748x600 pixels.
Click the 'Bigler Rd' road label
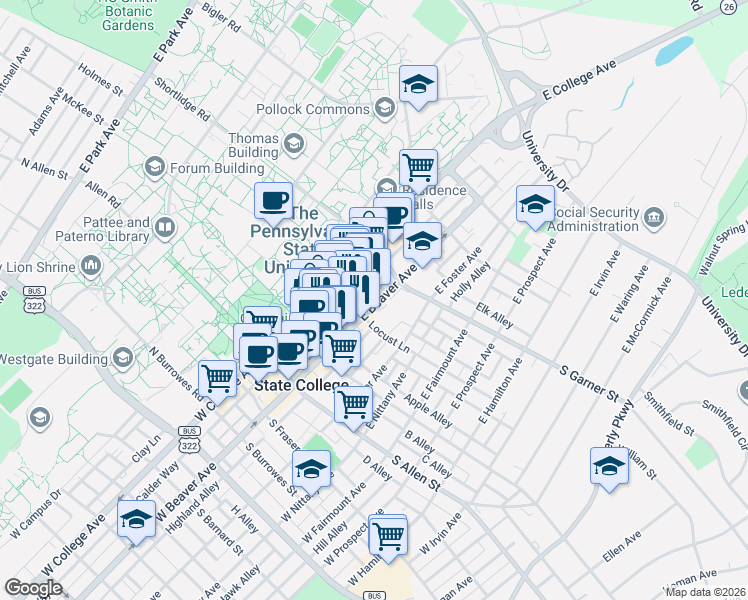point(221,18)
